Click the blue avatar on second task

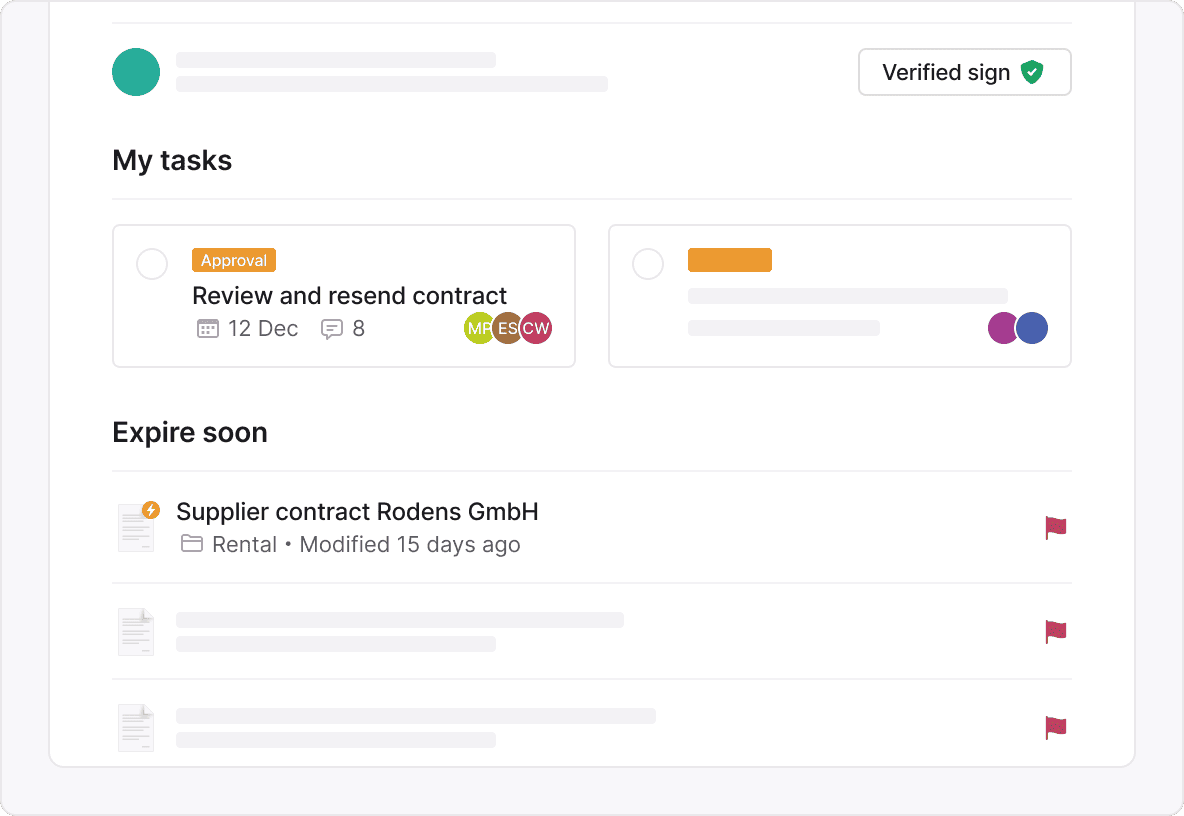tap(1032, 328)
